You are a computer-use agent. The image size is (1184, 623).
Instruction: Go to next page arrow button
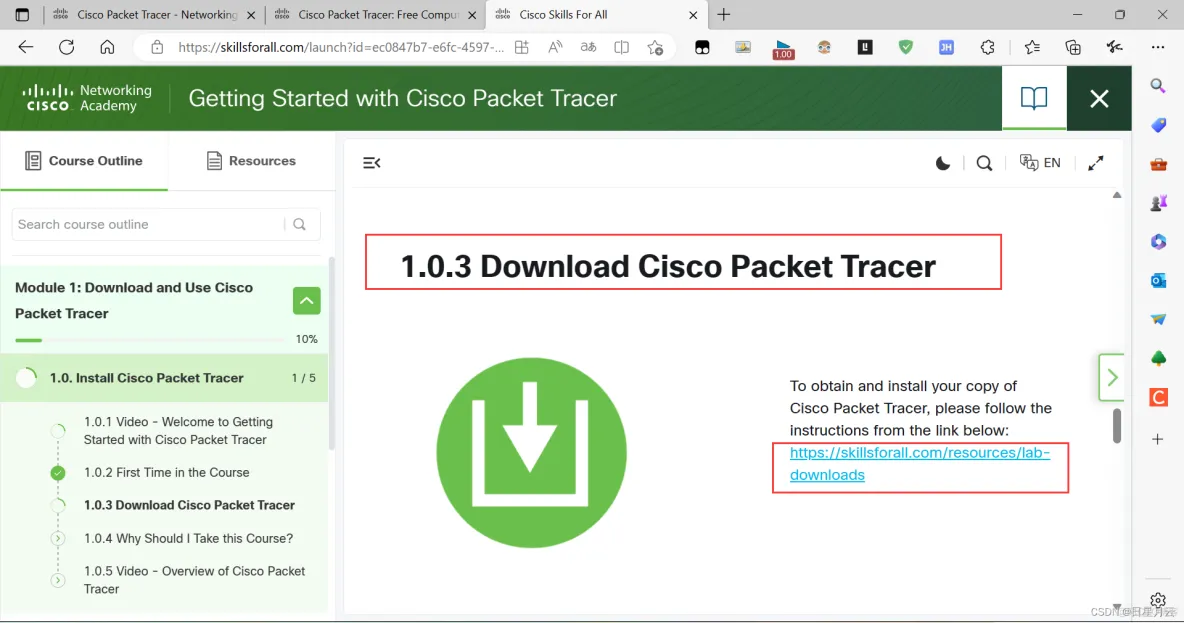(1112, 377)
